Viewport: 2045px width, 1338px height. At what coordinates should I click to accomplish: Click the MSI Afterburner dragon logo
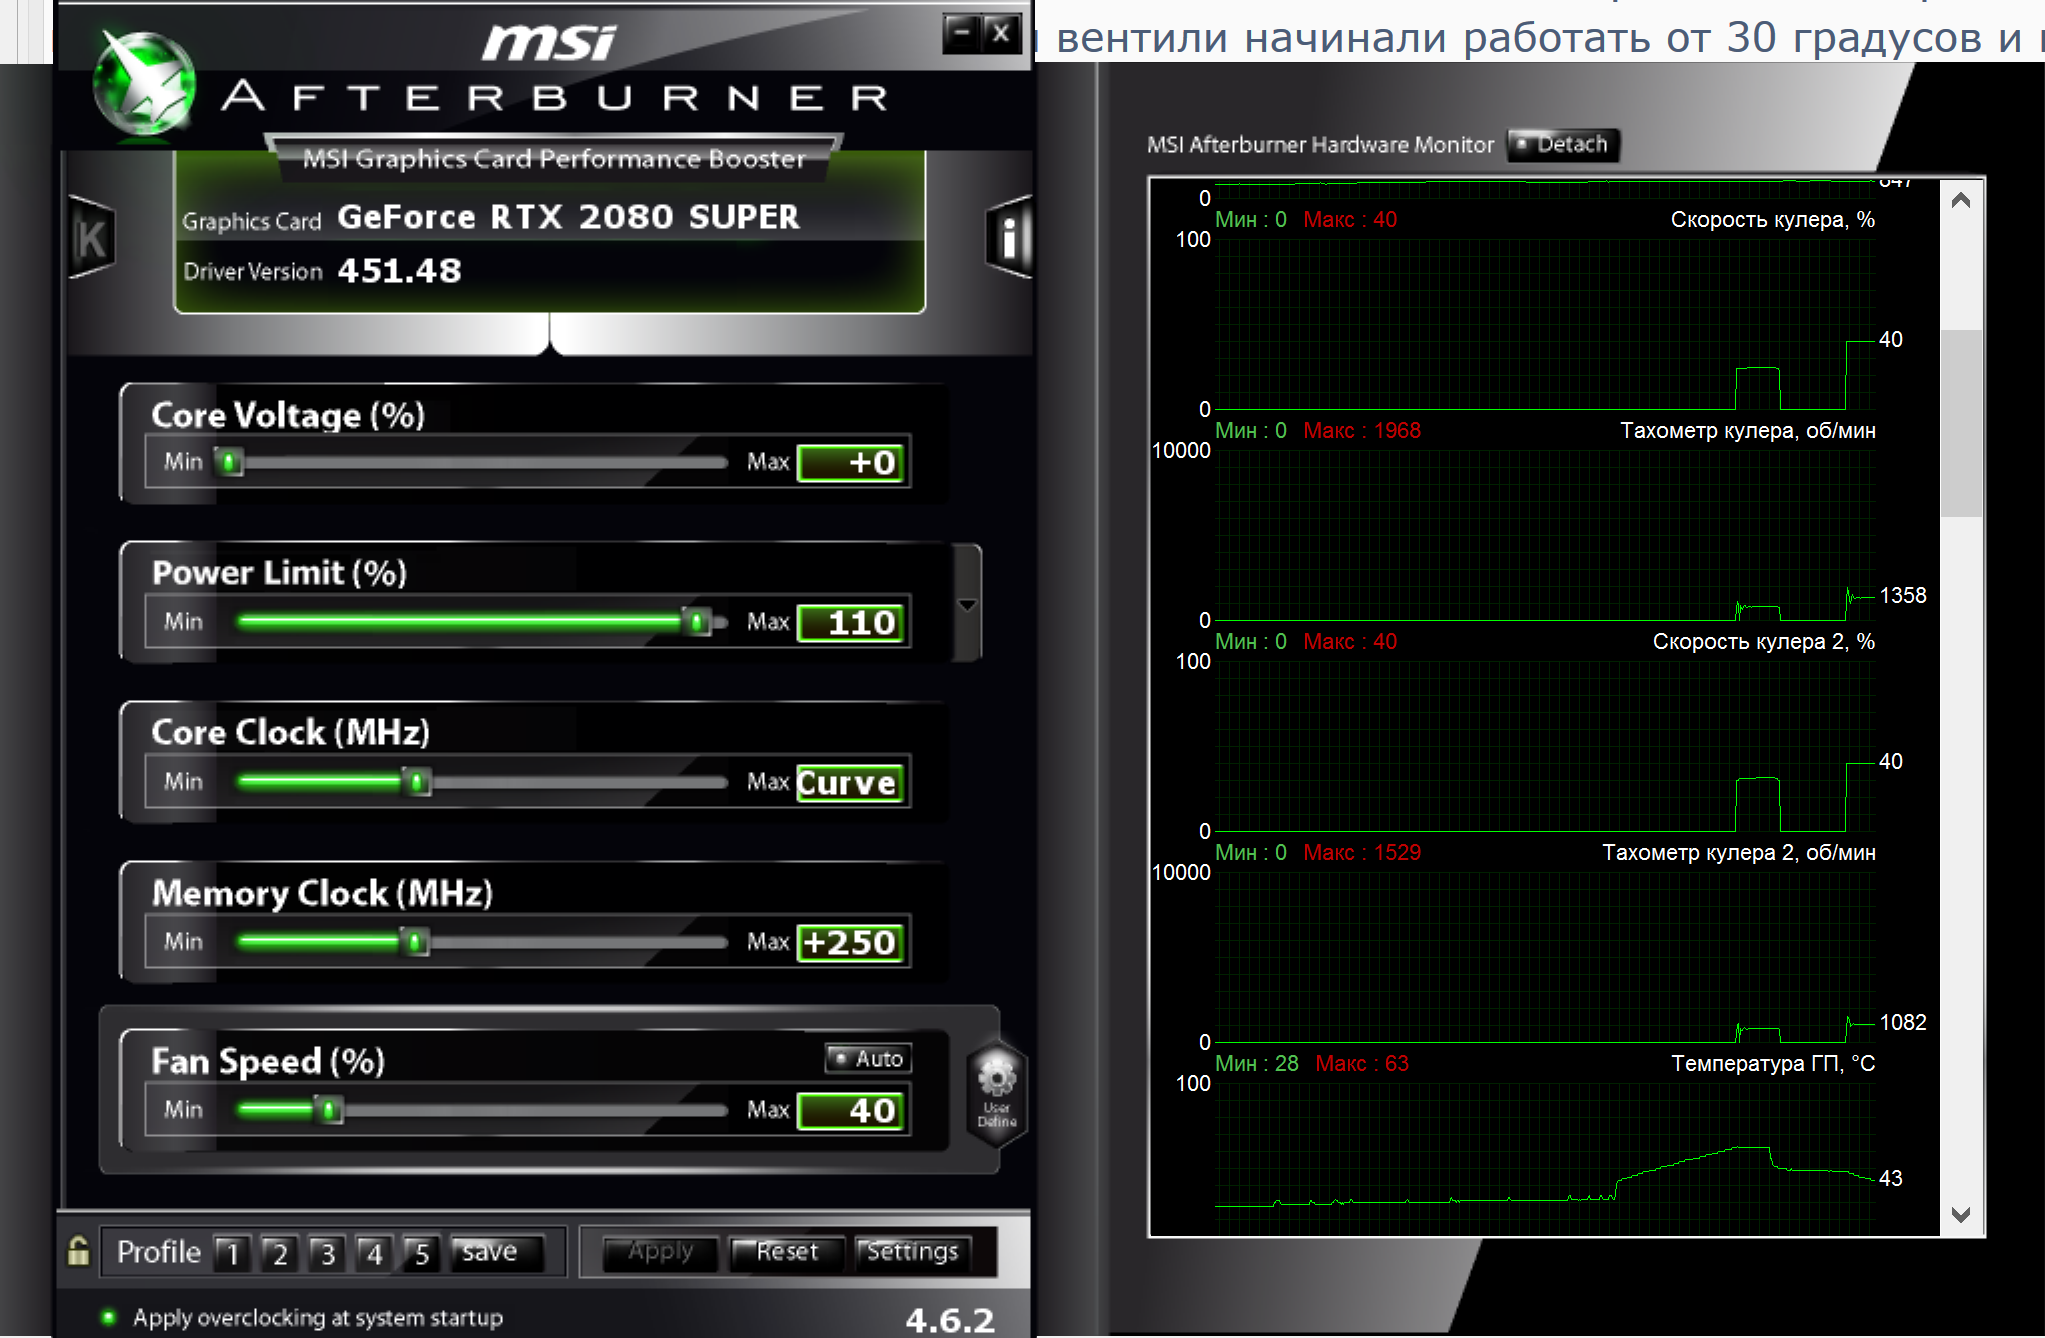[x=145, y=85]
